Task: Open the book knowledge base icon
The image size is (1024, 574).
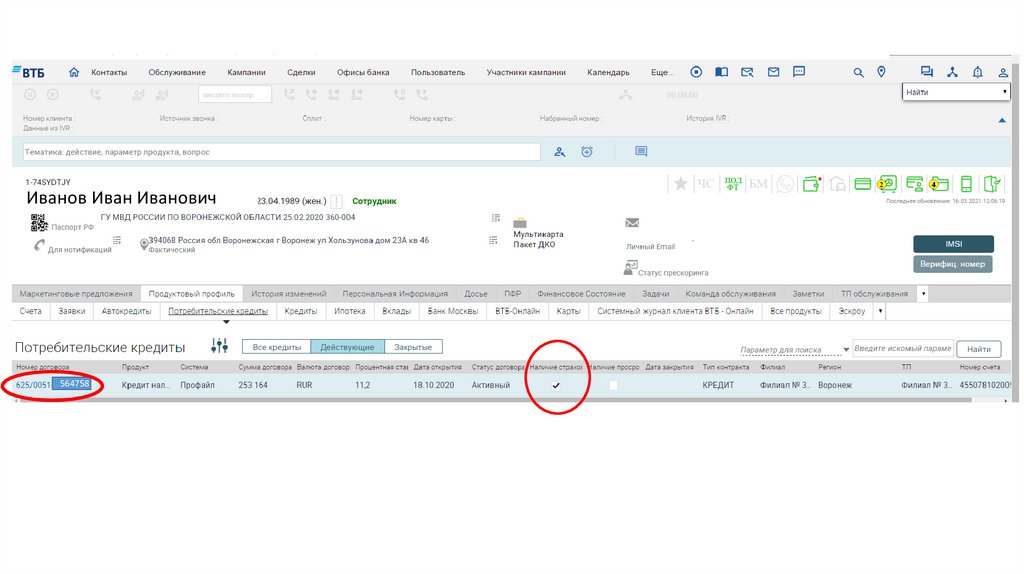Action: 722,72
